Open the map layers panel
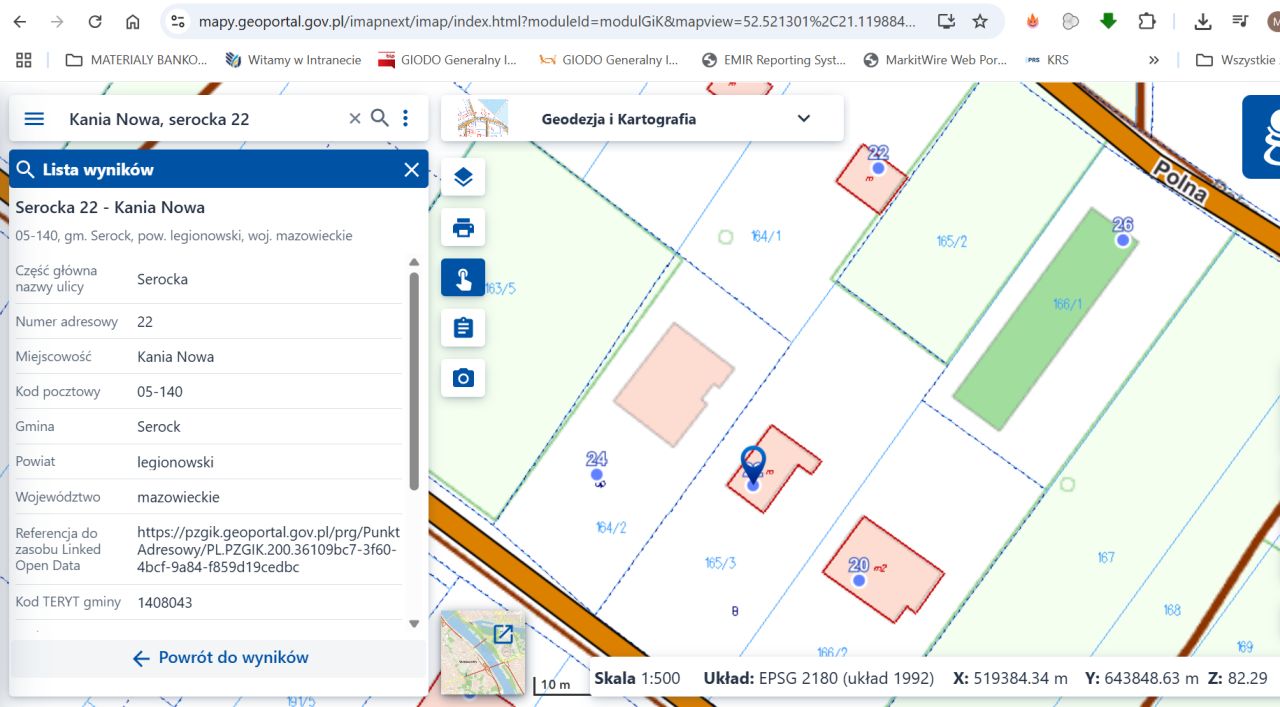1280x707 pixels. (463, 178)
